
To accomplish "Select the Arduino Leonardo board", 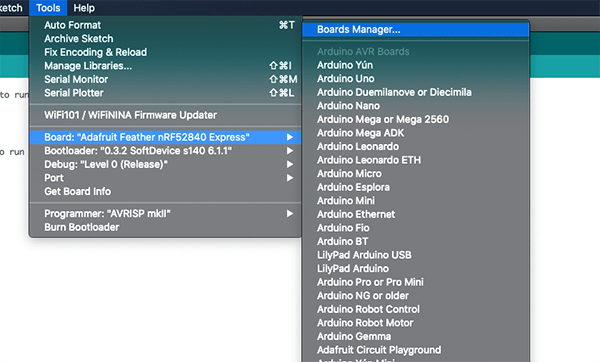I will click(x=416, y=147).
